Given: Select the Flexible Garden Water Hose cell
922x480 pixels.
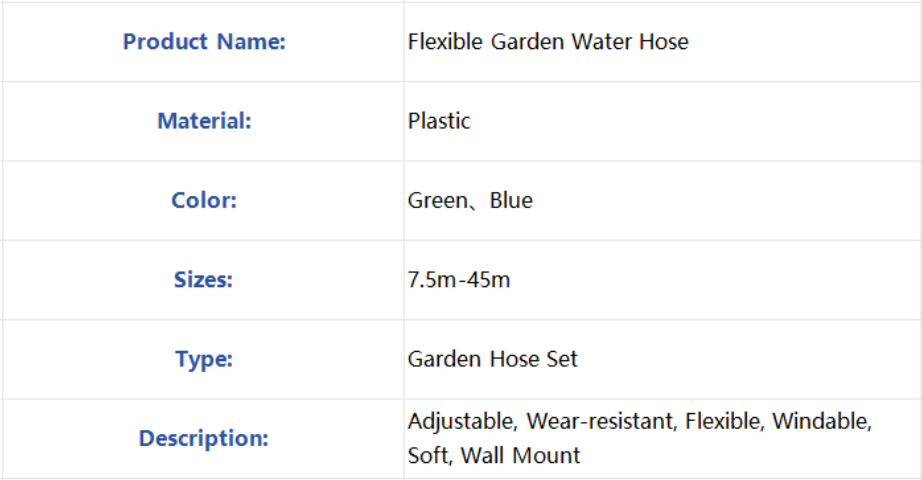Looking at the screenshot, I should [663, 42].
